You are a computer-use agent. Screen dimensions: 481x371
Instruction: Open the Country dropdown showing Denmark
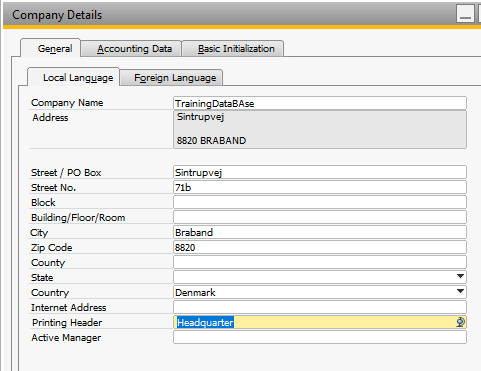320,292
